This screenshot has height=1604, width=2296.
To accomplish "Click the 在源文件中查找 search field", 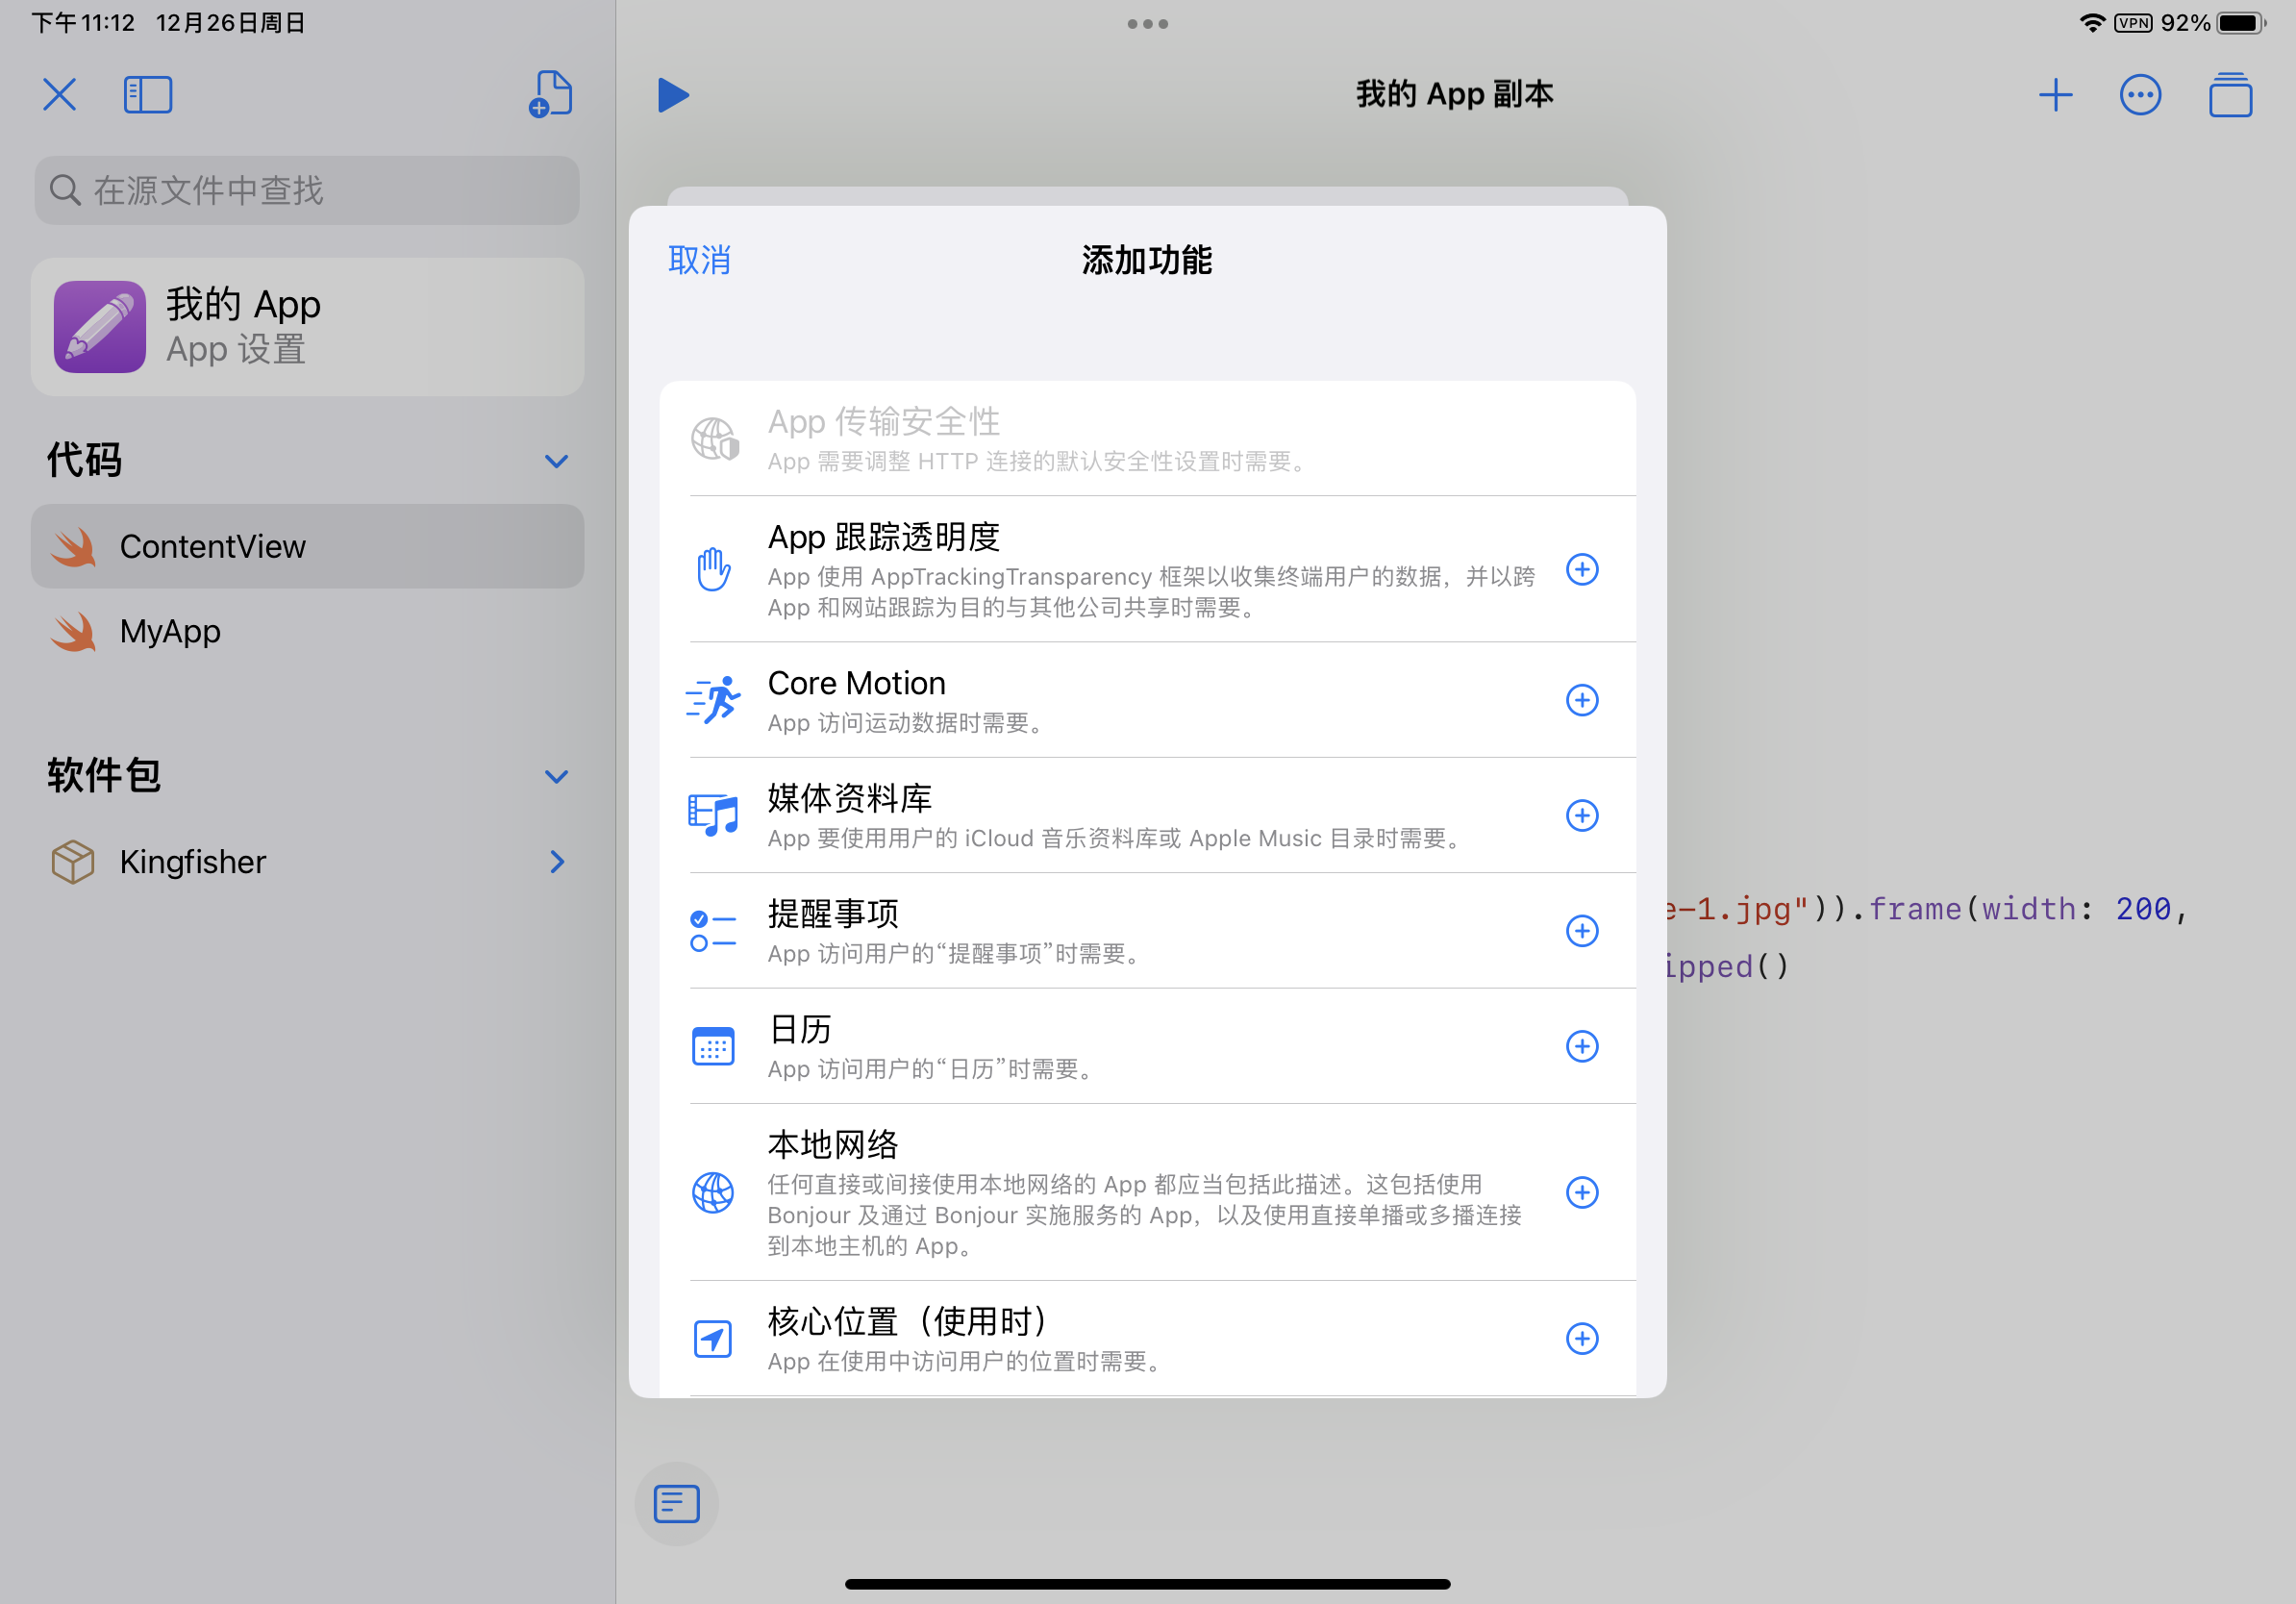I will (x=307, y=190).
